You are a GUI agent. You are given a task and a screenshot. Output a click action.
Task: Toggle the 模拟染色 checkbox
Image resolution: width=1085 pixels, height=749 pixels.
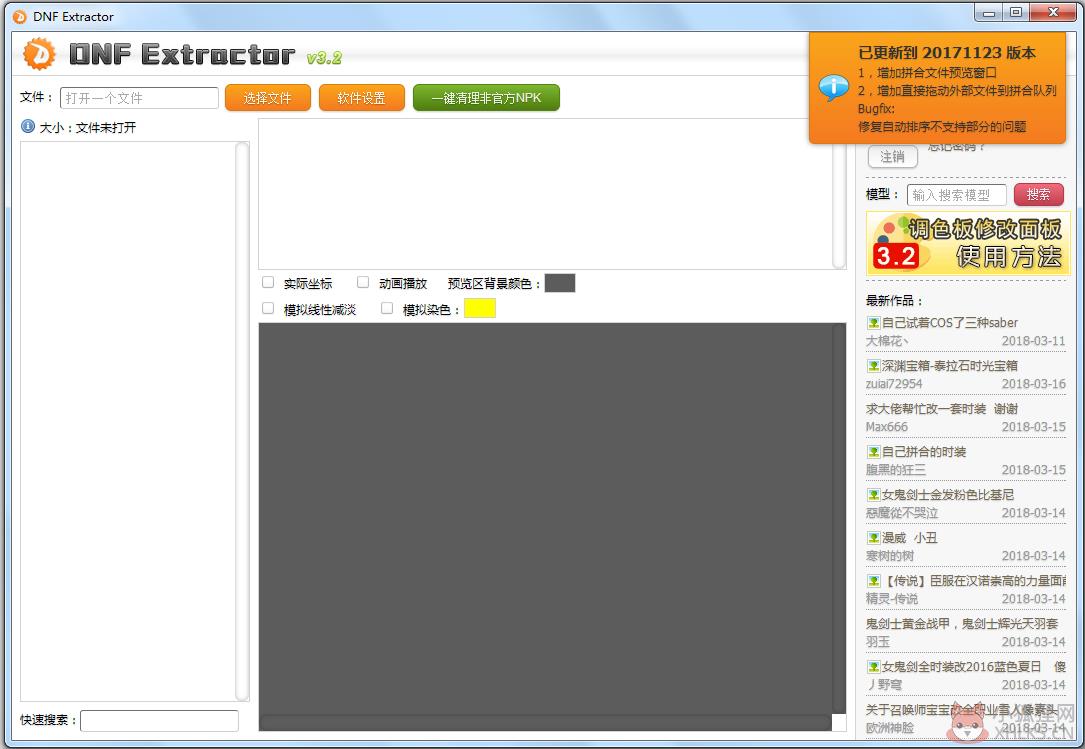387,308
